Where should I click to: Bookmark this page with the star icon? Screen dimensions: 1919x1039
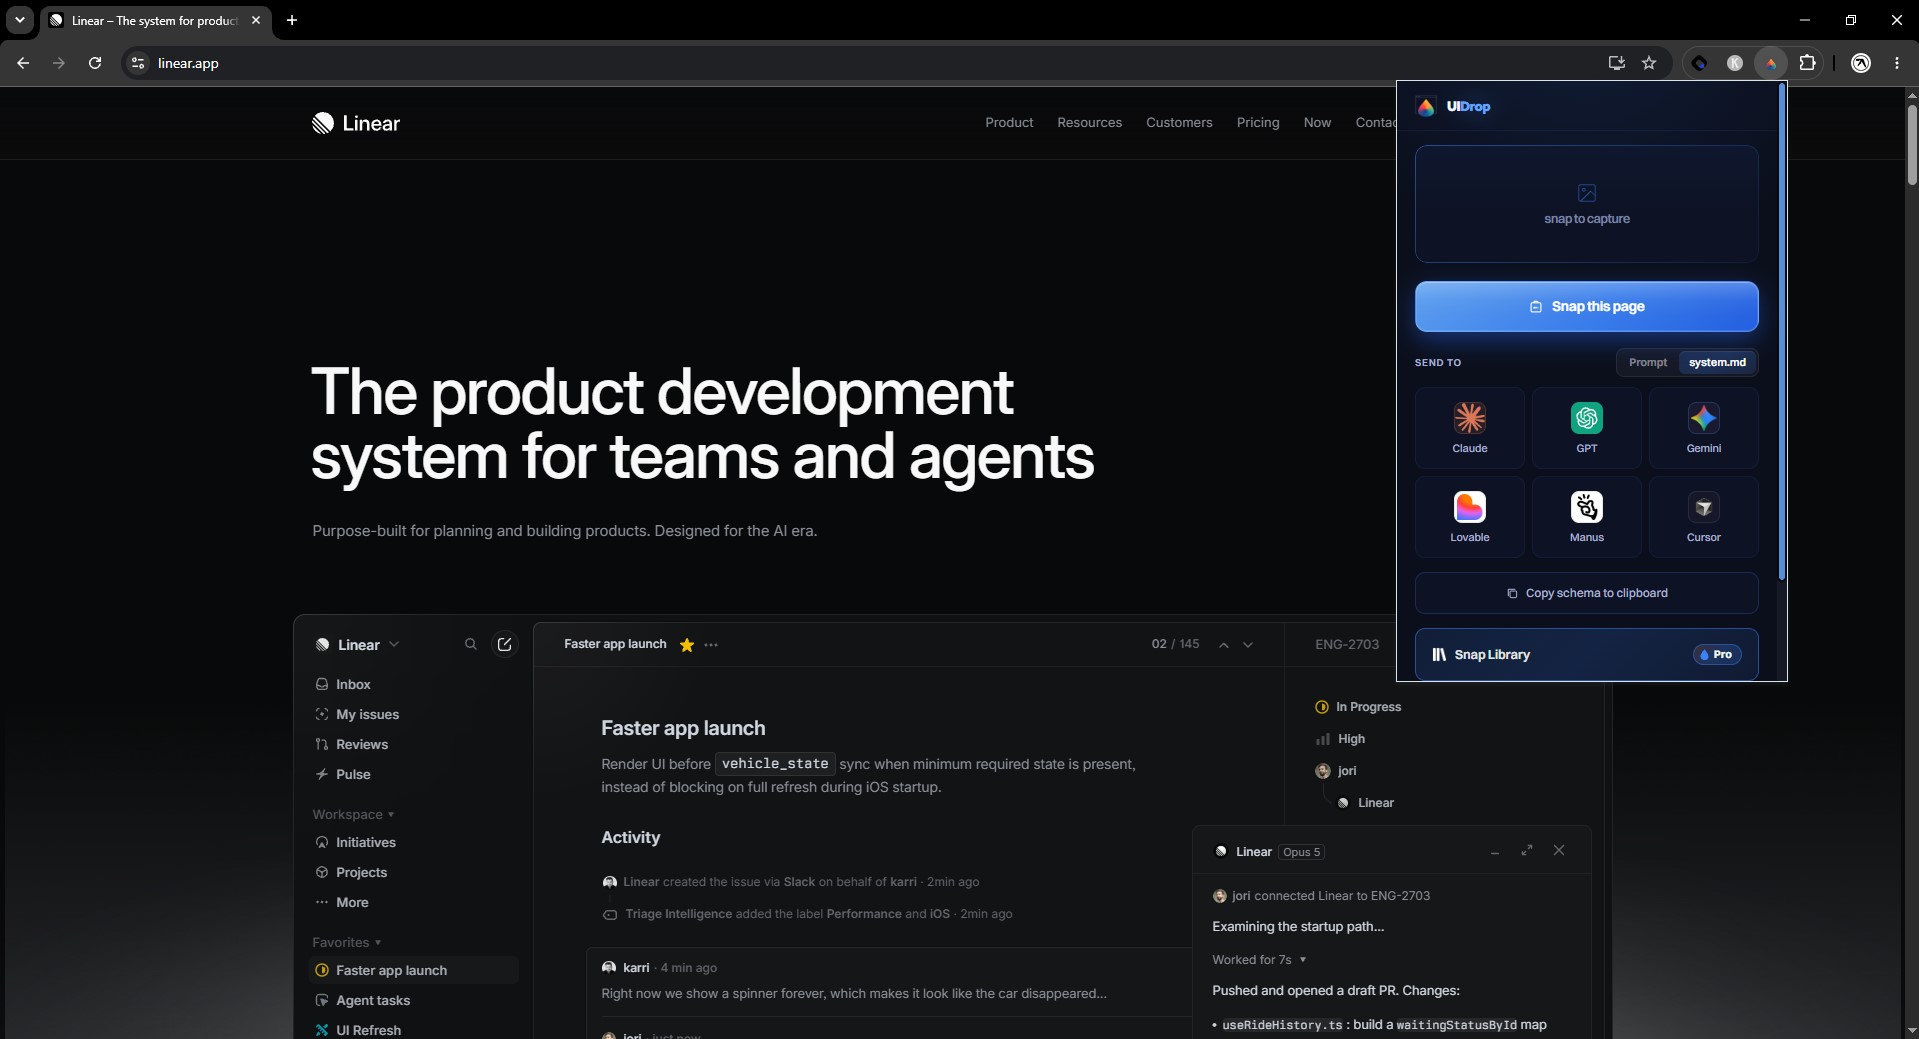point(1649,63)
